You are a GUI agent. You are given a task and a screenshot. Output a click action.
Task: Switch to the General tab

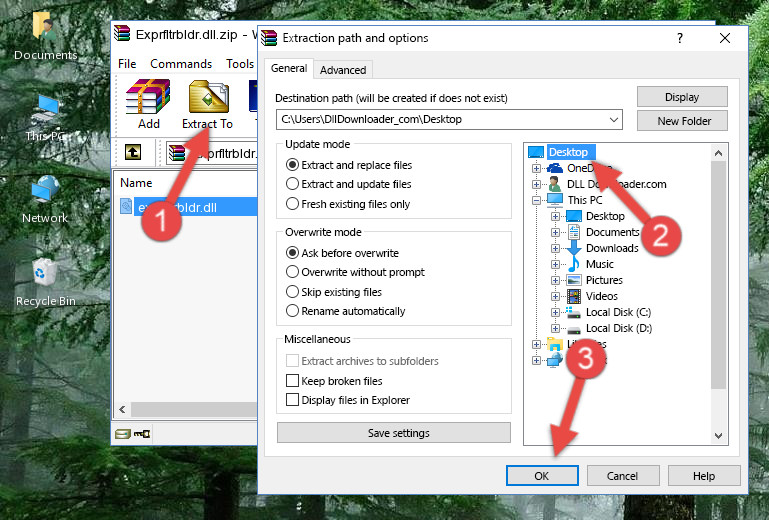point(289,68)
